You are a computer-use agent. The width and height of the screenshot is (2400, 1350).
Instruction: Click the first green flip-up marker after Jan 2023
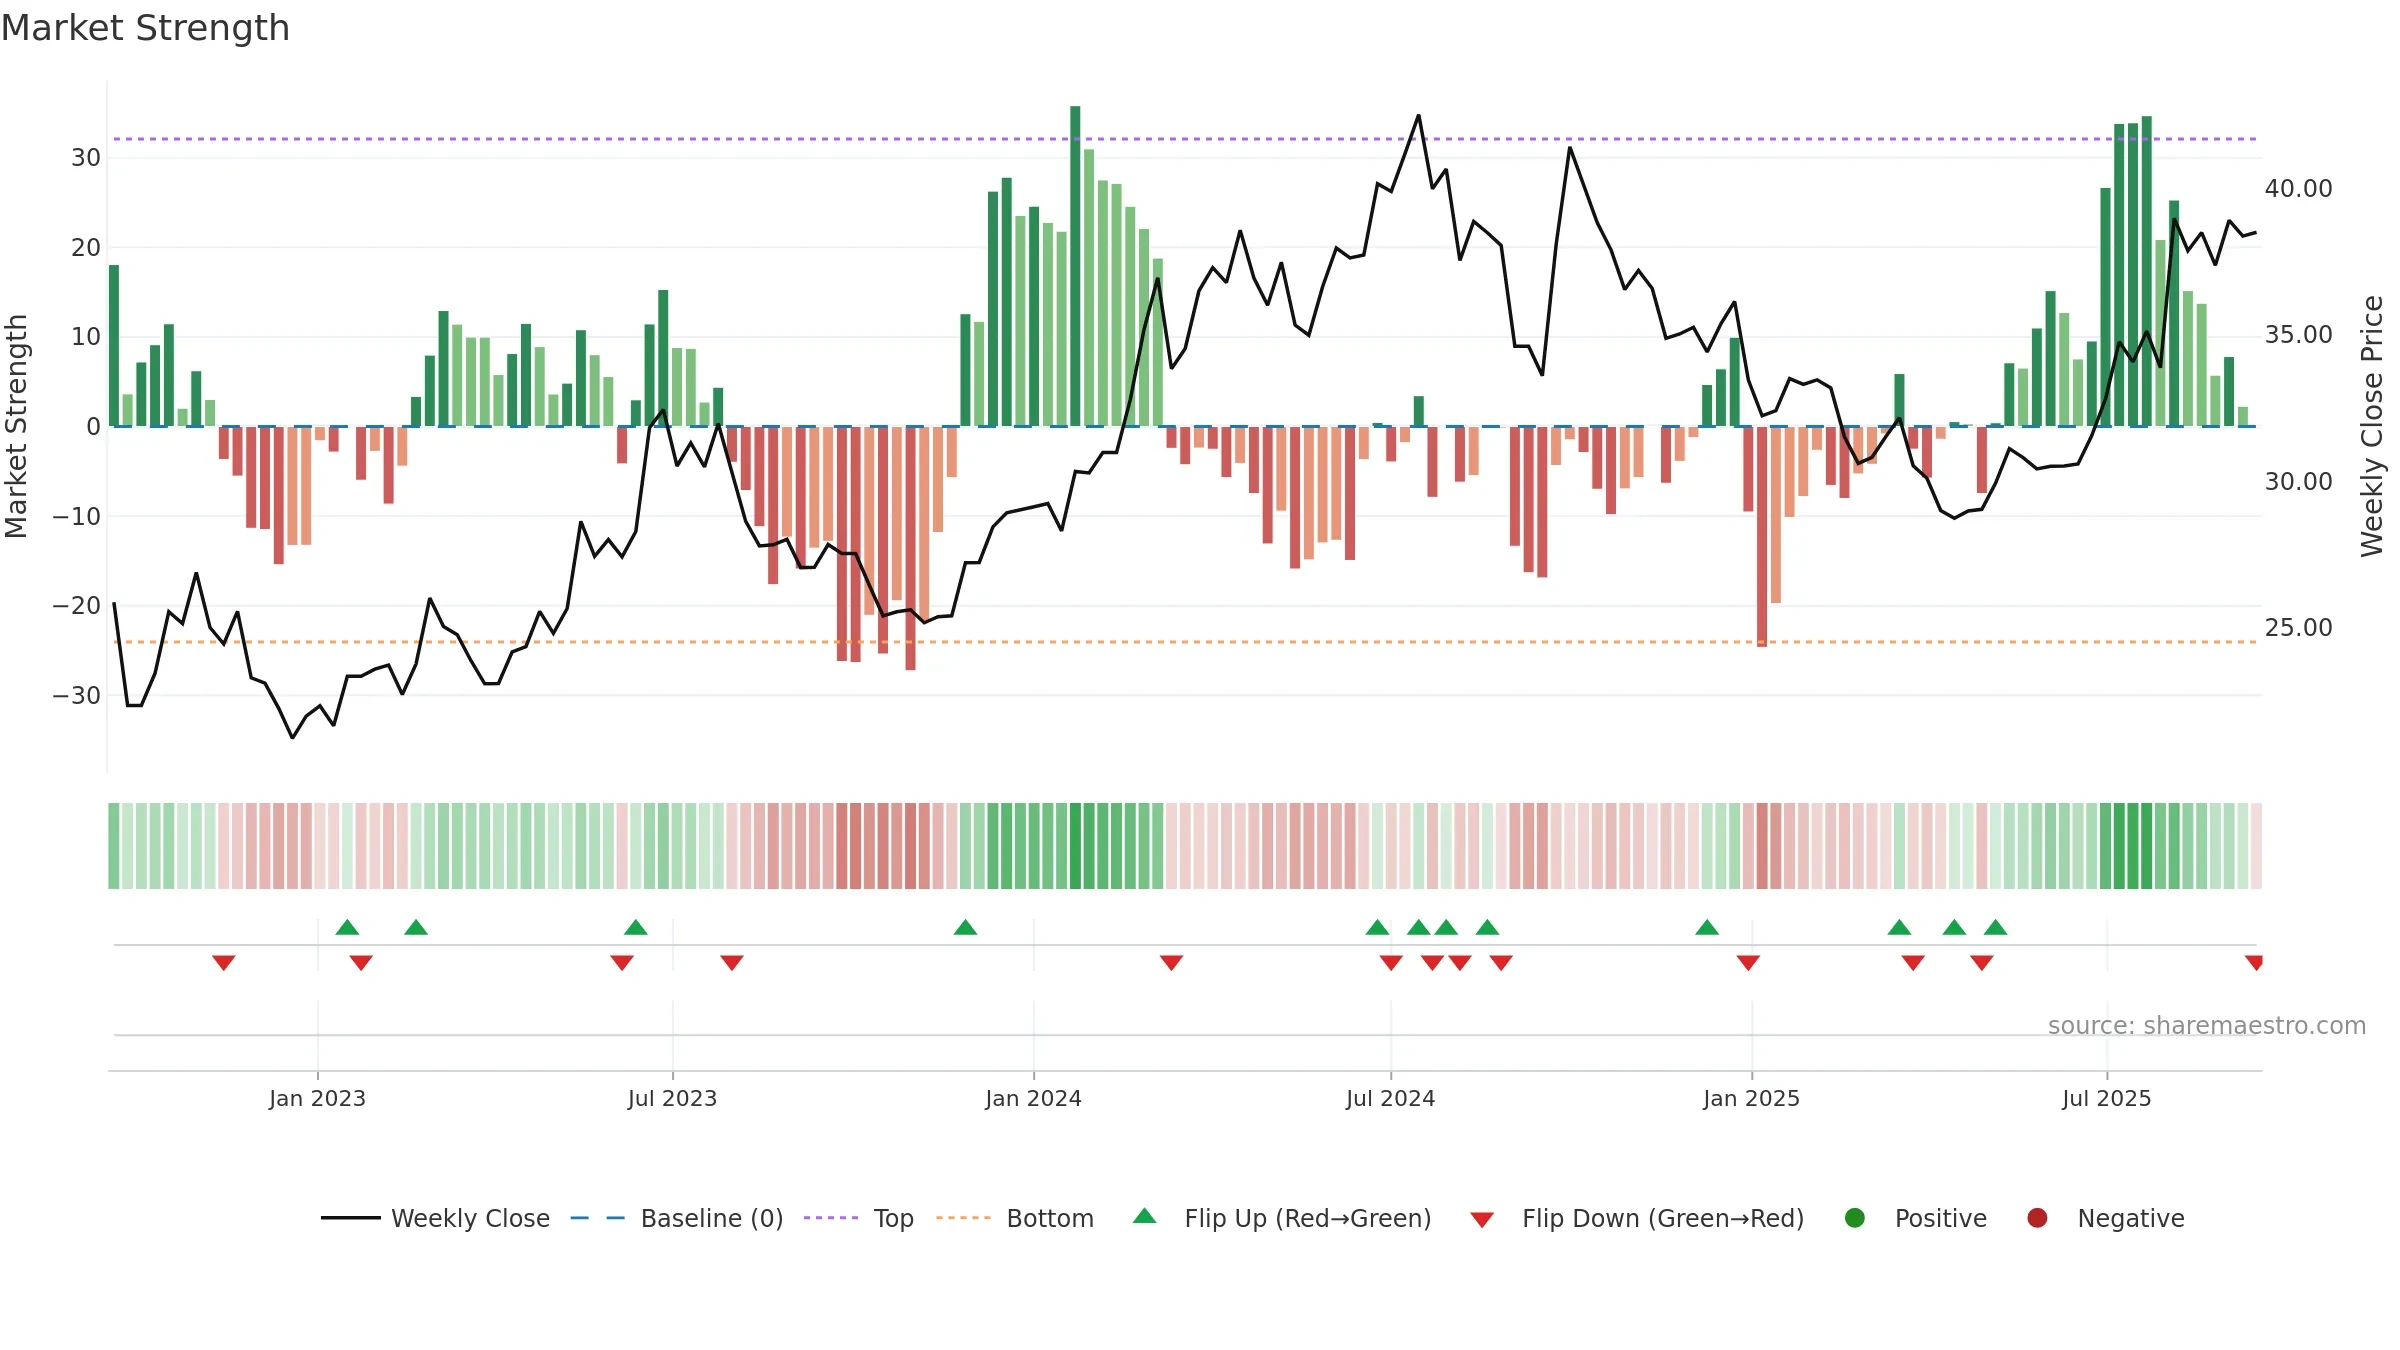click(347, 927)
